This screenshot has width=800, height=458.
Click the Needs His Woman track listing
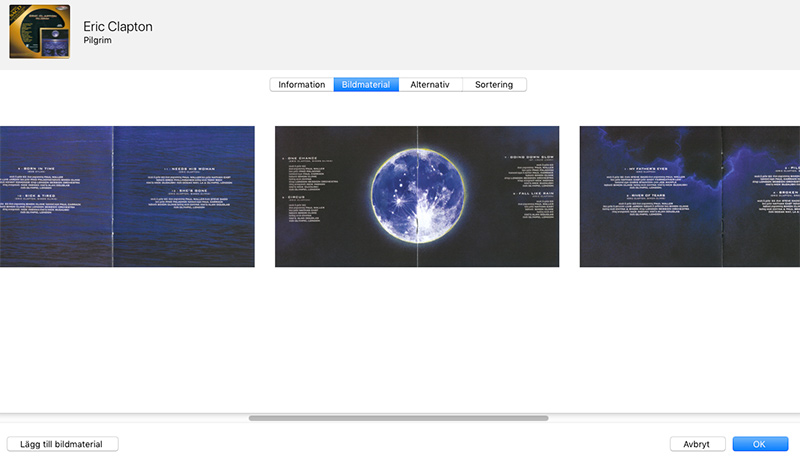click(183, 168)
